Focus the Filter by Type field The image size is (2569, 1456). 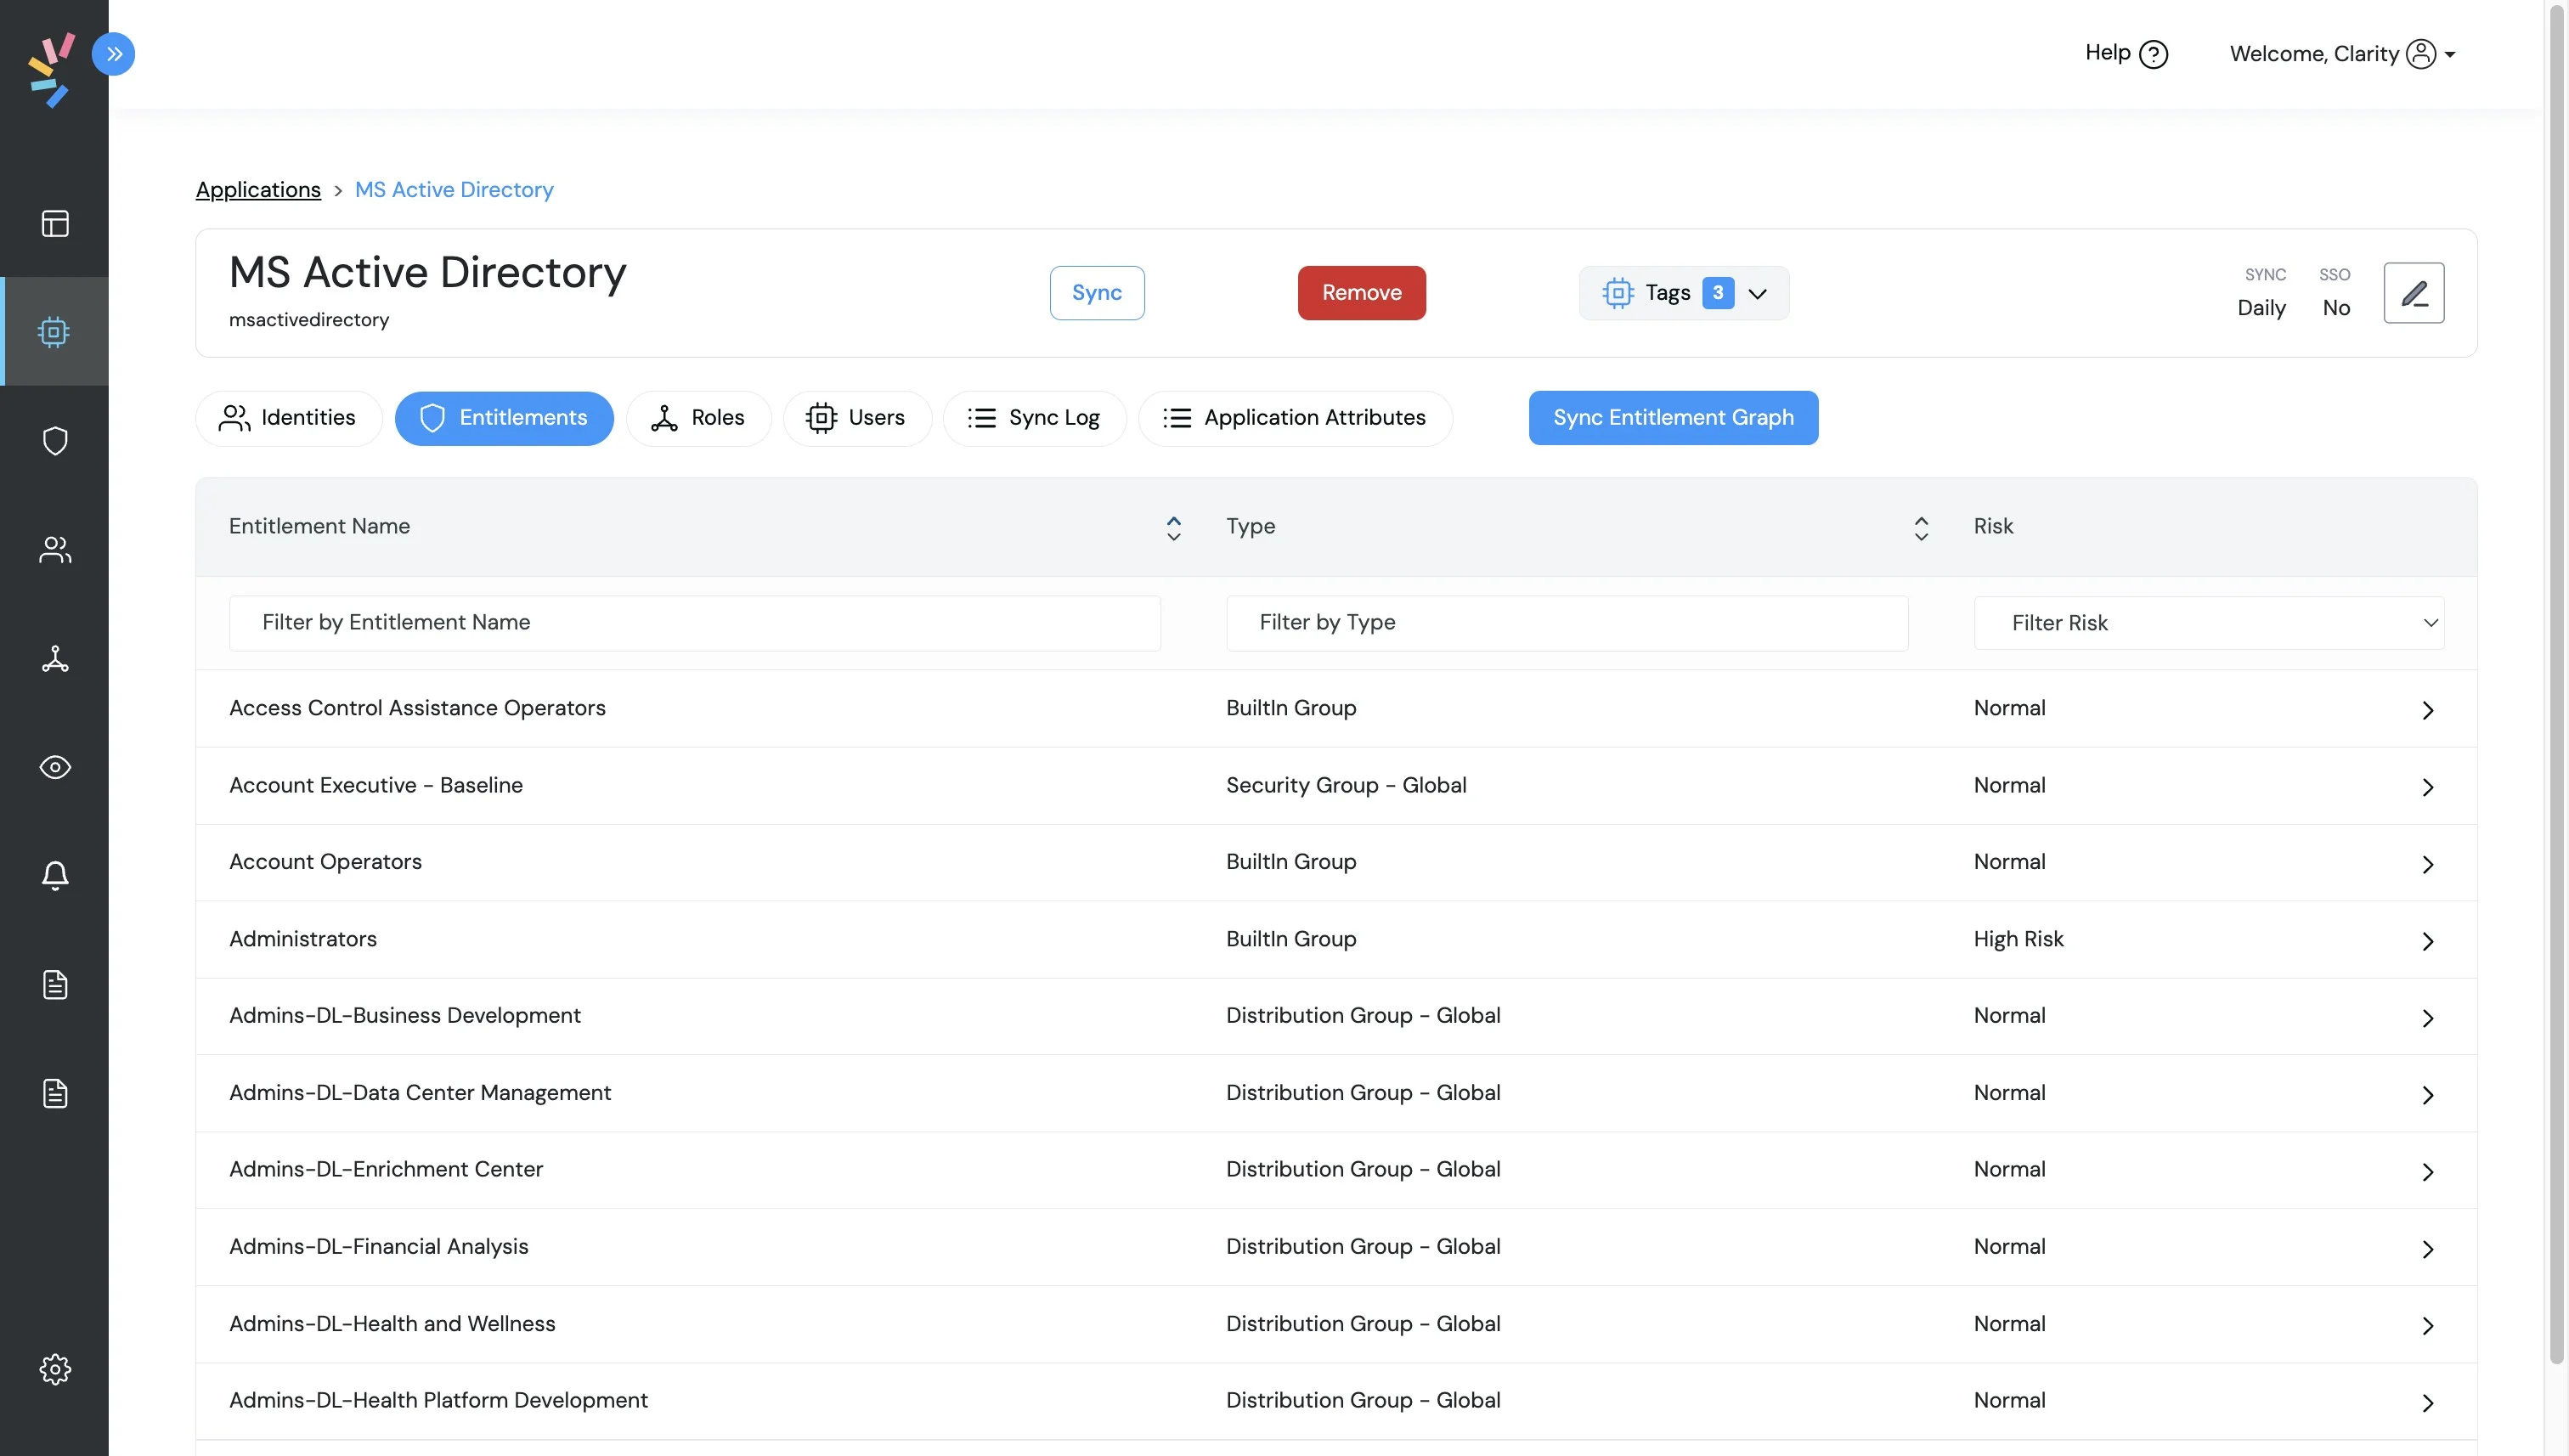1567,623
